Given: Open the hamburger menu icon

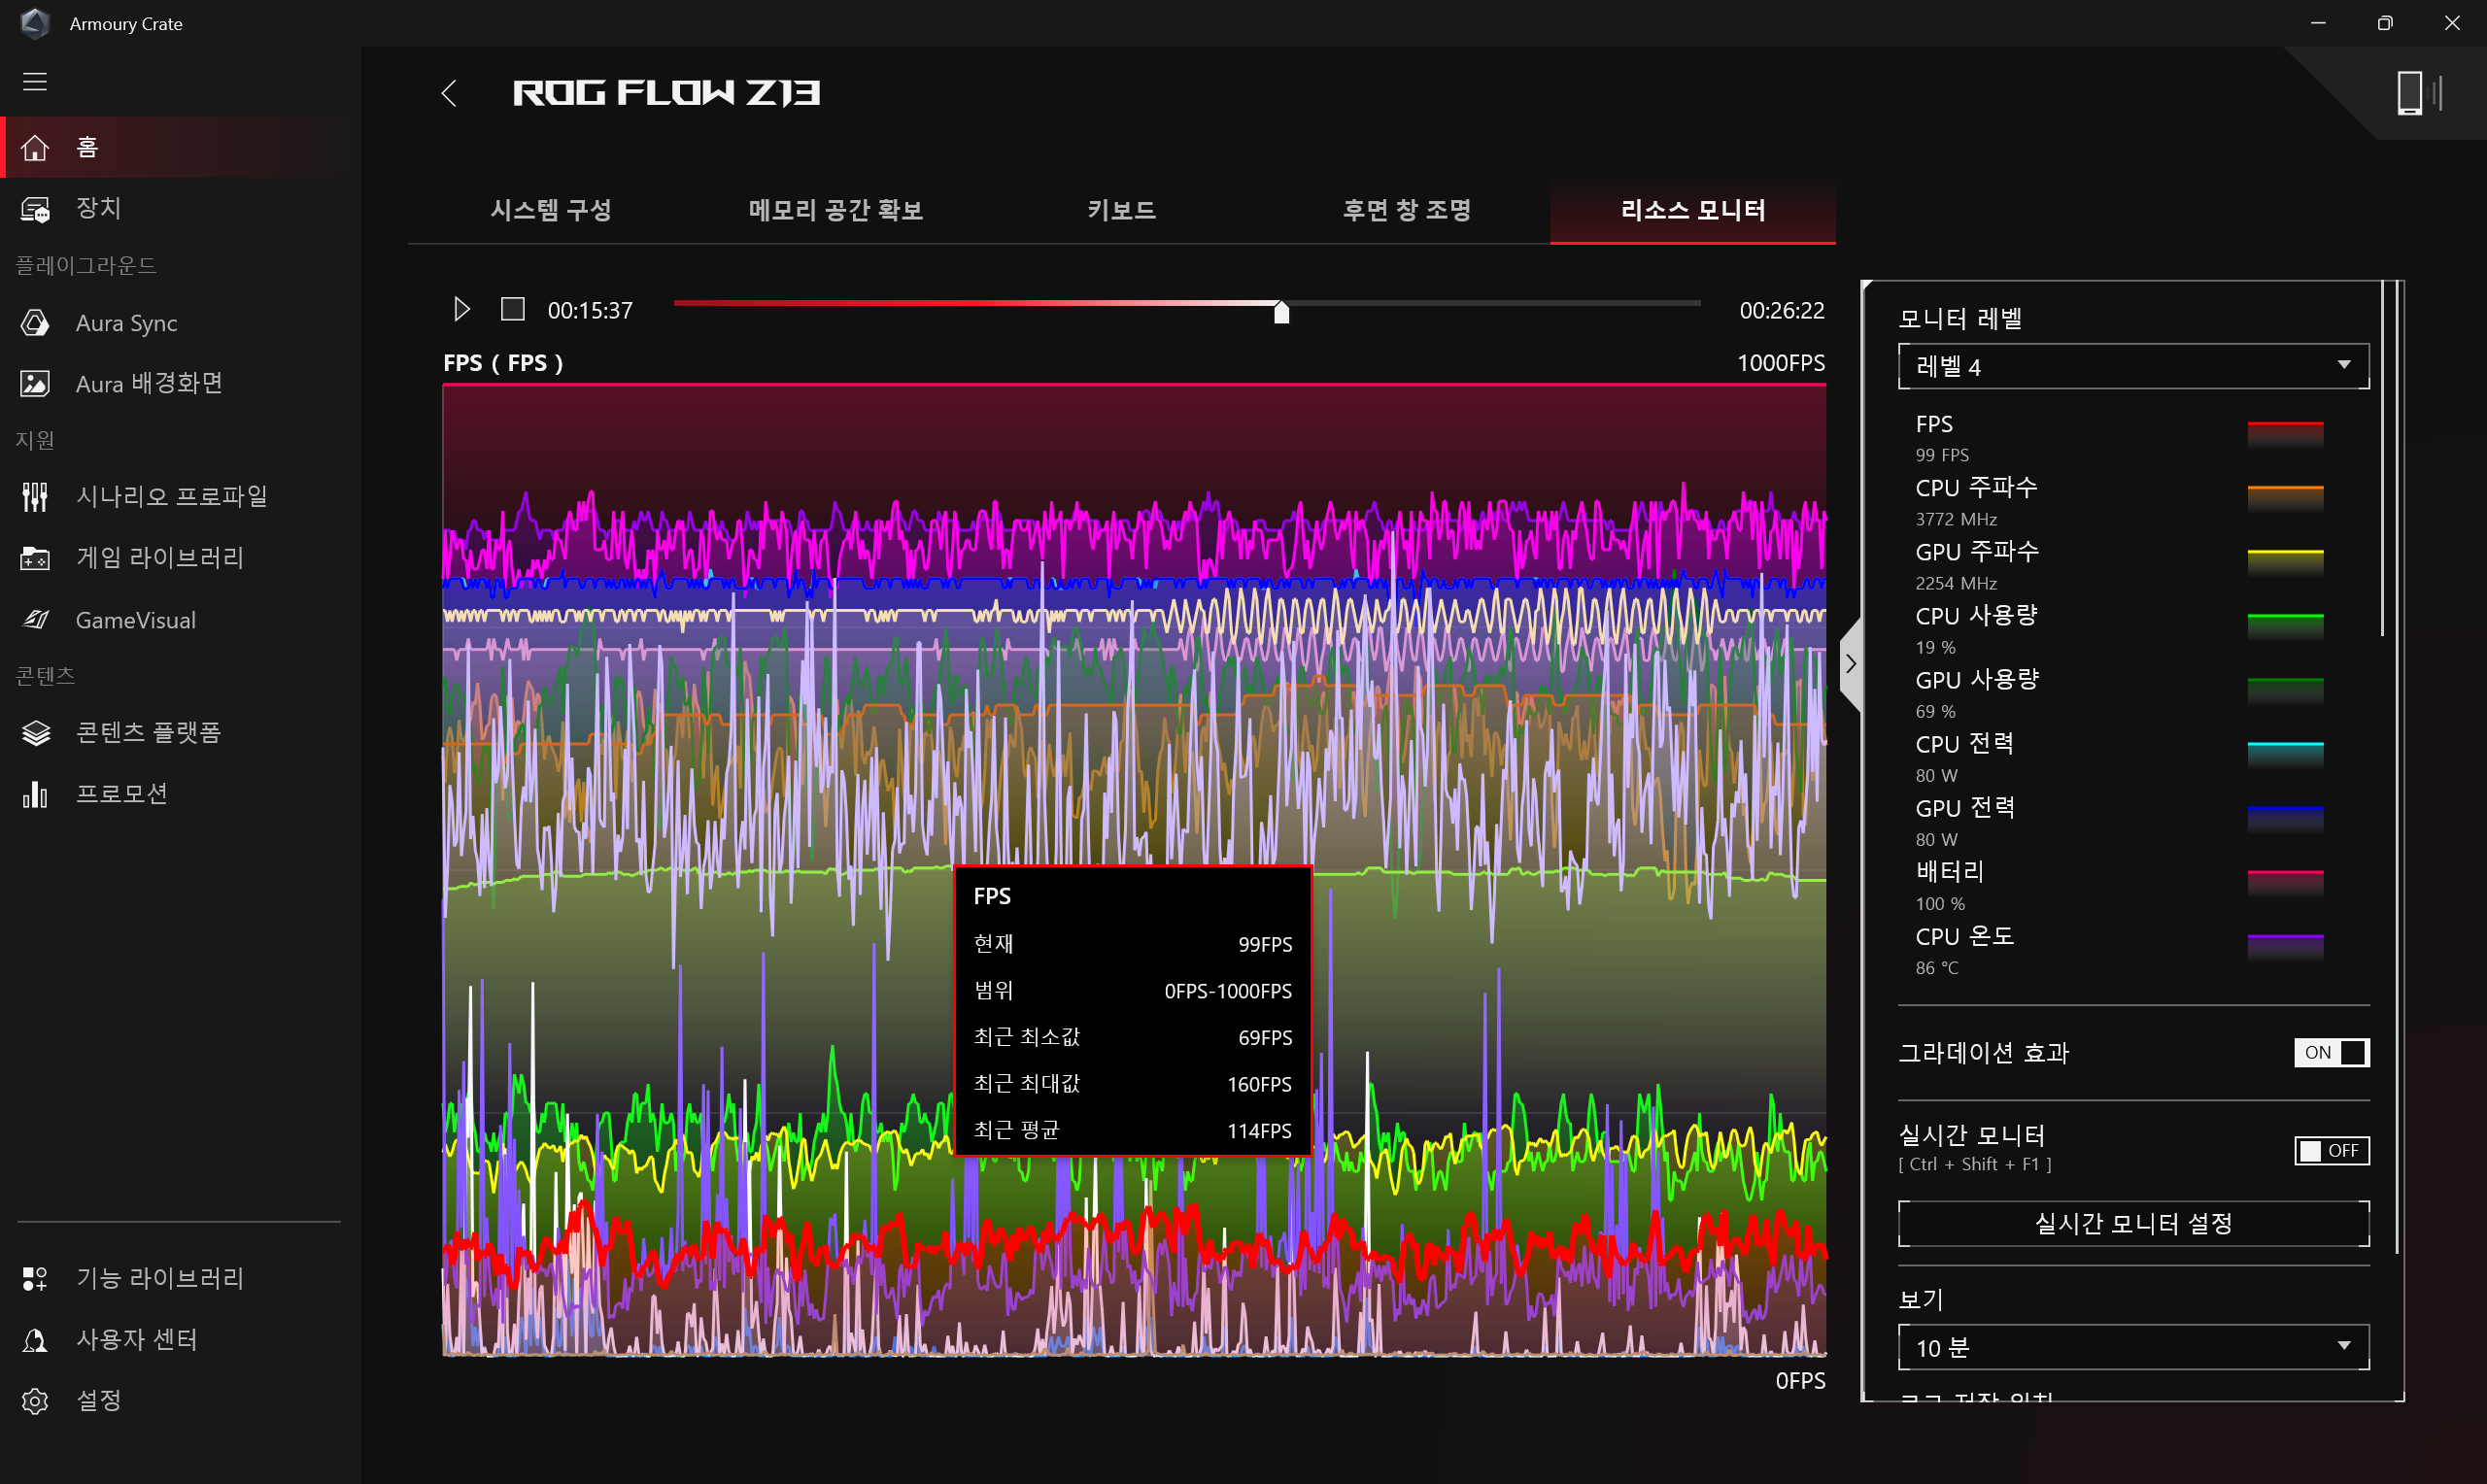Looking at the screenshot, I should pyautogui.click(x=35, y=82).
